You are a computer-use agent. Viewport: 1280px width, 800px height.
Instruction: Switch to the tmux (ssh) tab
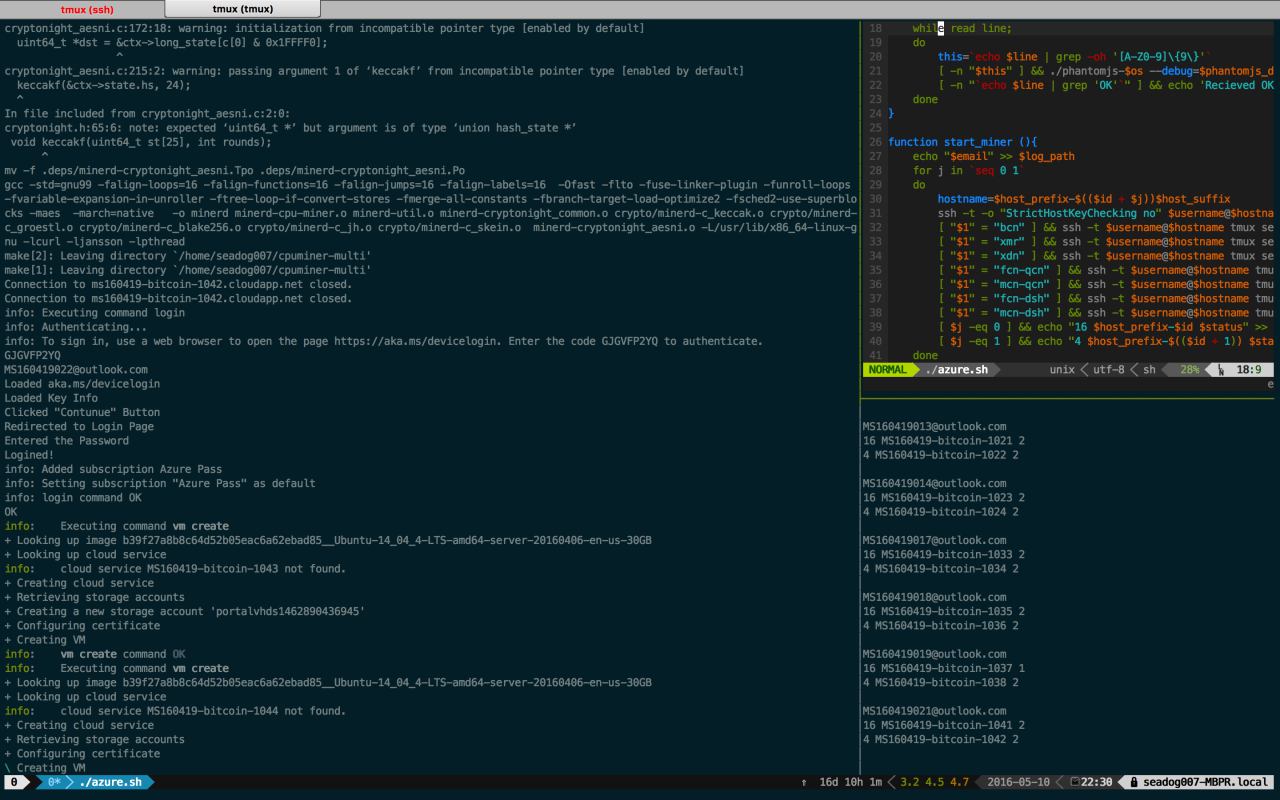tap(86, 9)
